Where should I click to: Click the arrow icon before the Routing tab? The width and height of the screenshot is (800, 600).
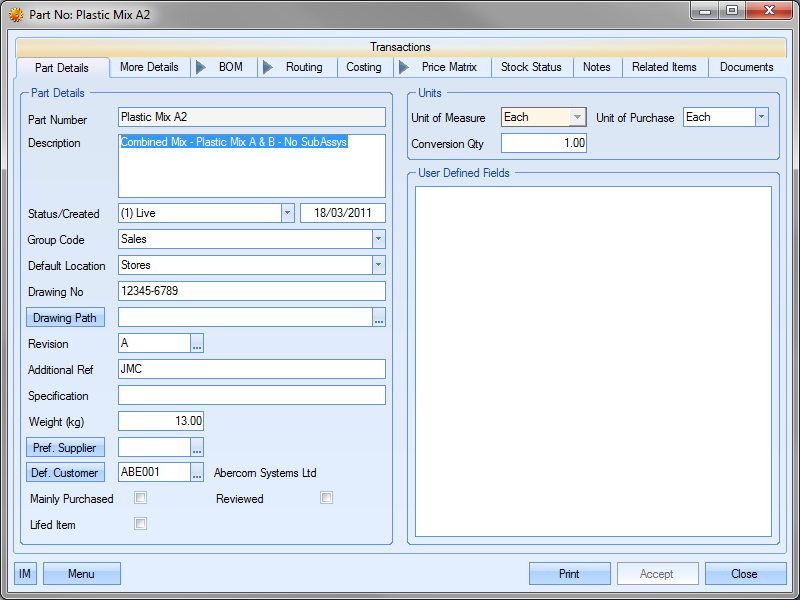267,67
